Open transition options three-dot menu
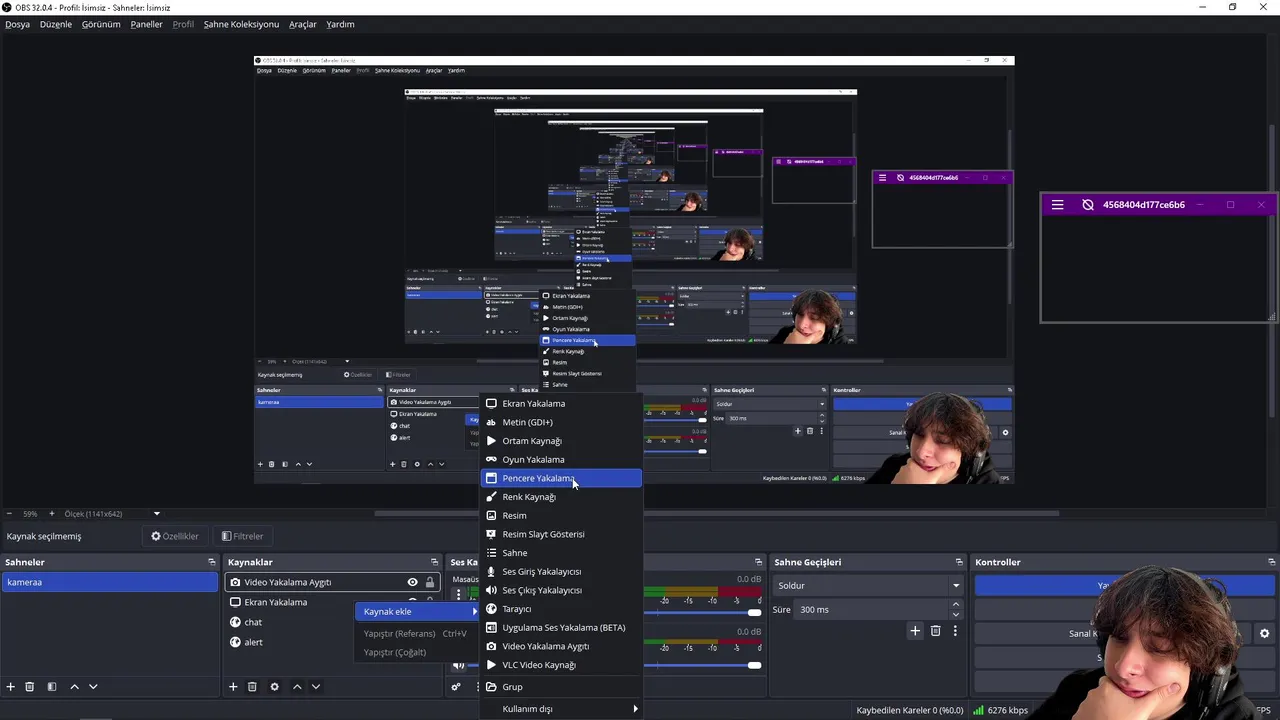The height and width of the screenshot is (720, 1280). pyautogui.click(x=955, y=631)
